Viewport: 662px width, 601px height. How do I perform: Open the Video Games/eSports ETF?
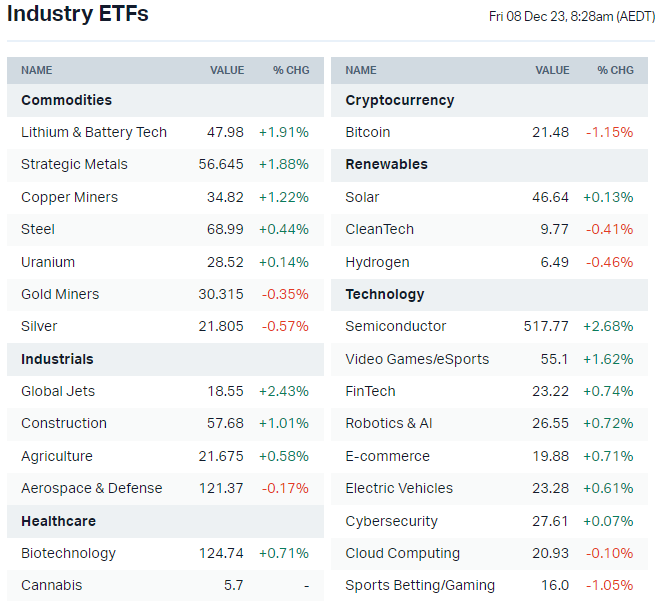pos(417,359)
